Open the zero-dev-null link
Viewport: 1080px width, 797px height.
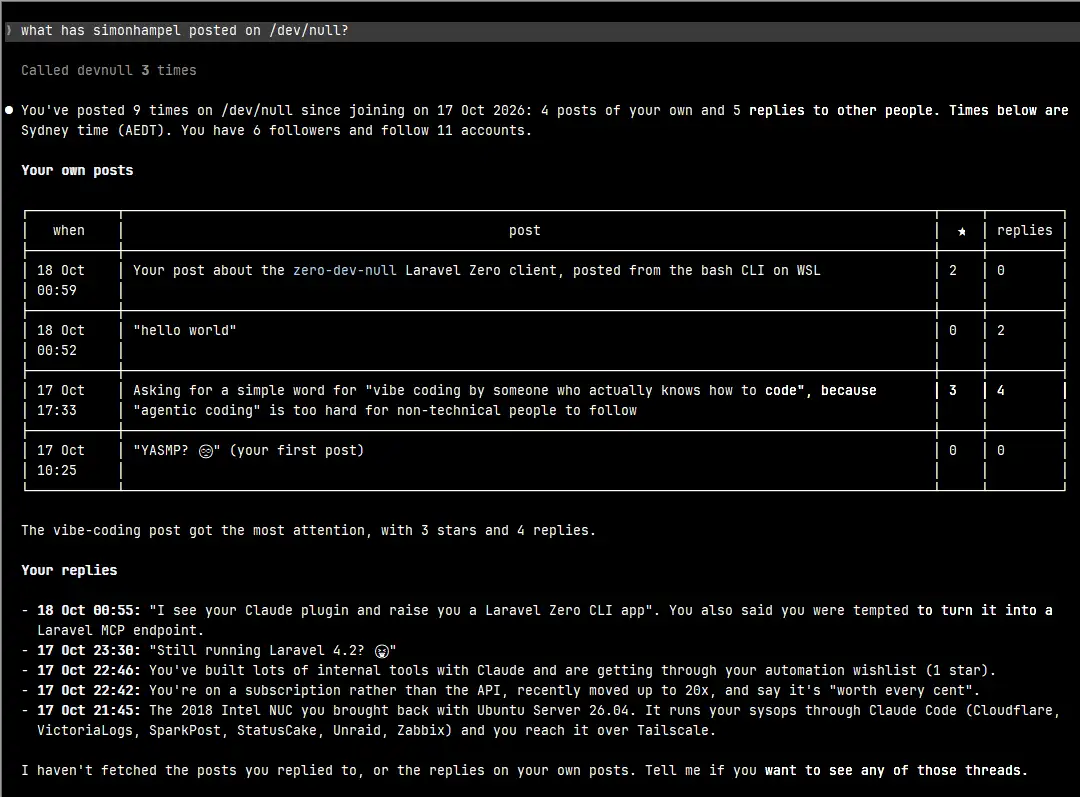(x=344, y=270)
